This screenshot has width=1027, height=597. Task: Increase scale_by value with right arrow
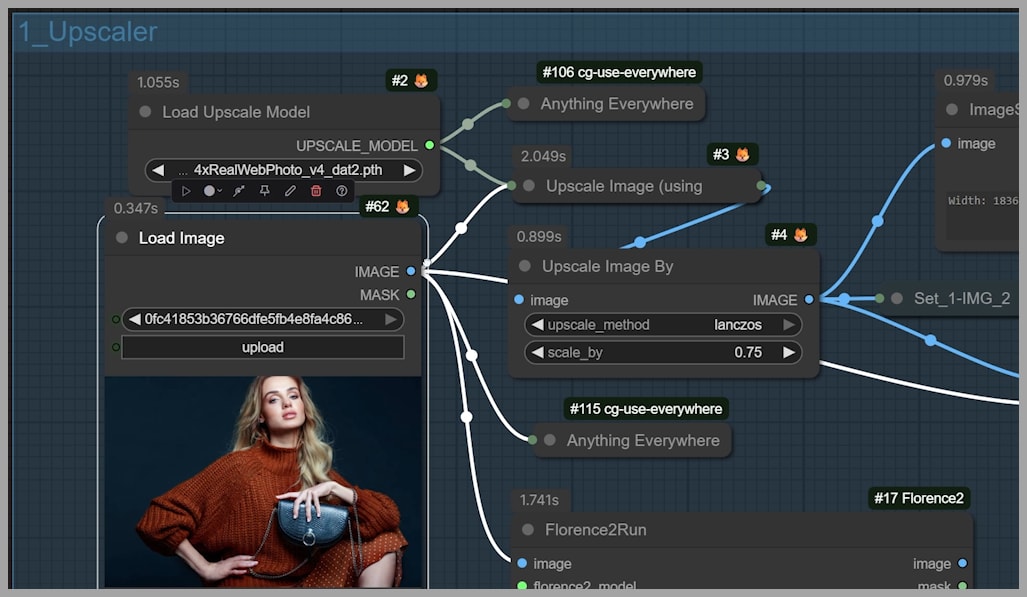(x=789, y=353)
